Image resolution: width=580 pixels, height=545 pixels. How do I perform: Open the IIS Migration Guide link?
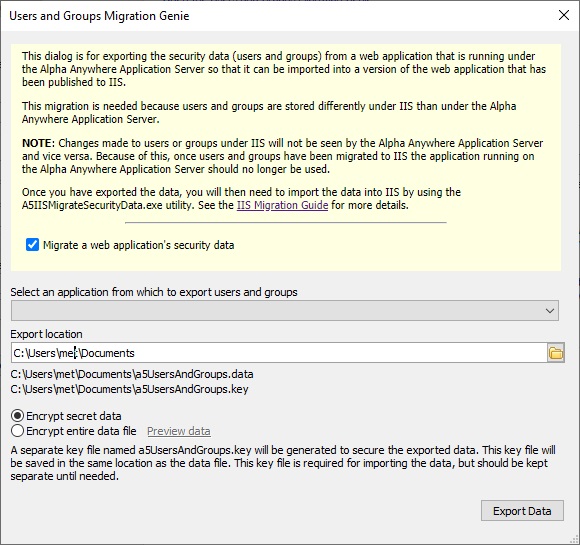tap(282, 205)
